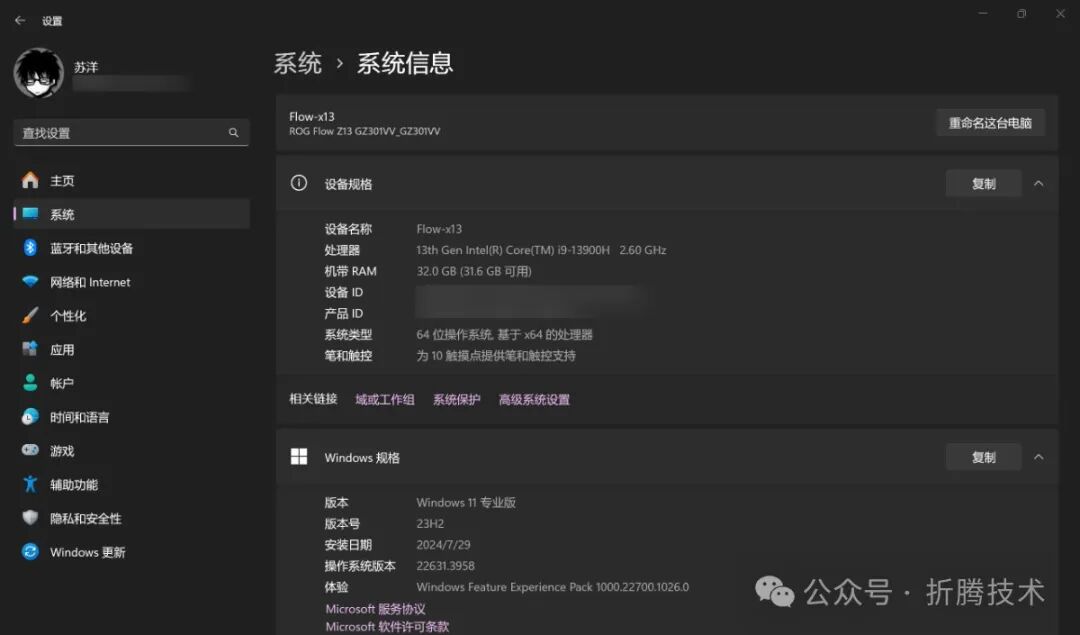This screenshot has width=1080, height=635.
Task: Click the 帐户 person icon
Action: tap(30, 383)
